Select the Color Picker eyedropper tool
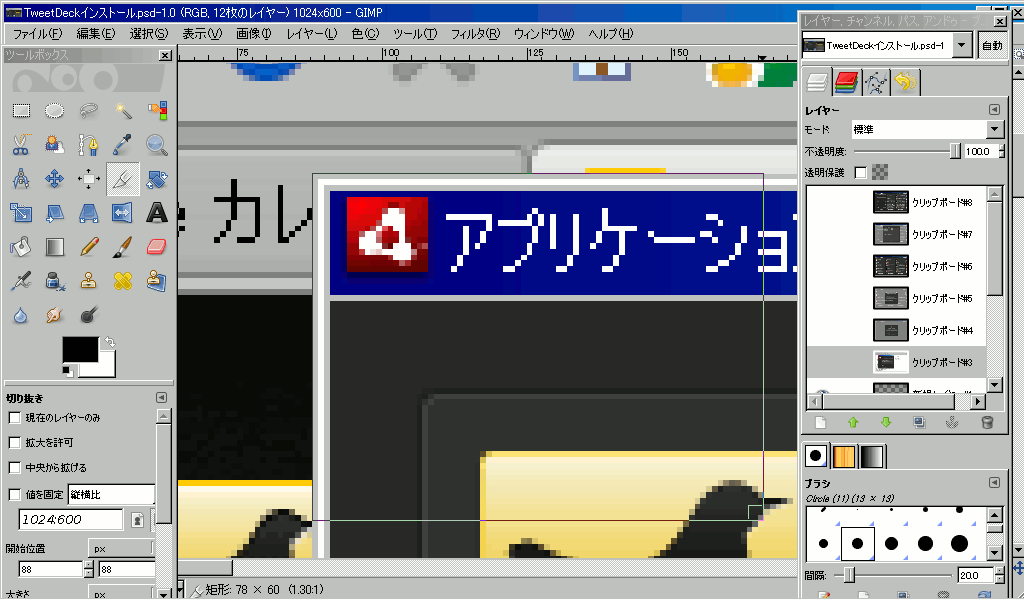This screenshot has width=1024, height=600. (x=123, y=144)
